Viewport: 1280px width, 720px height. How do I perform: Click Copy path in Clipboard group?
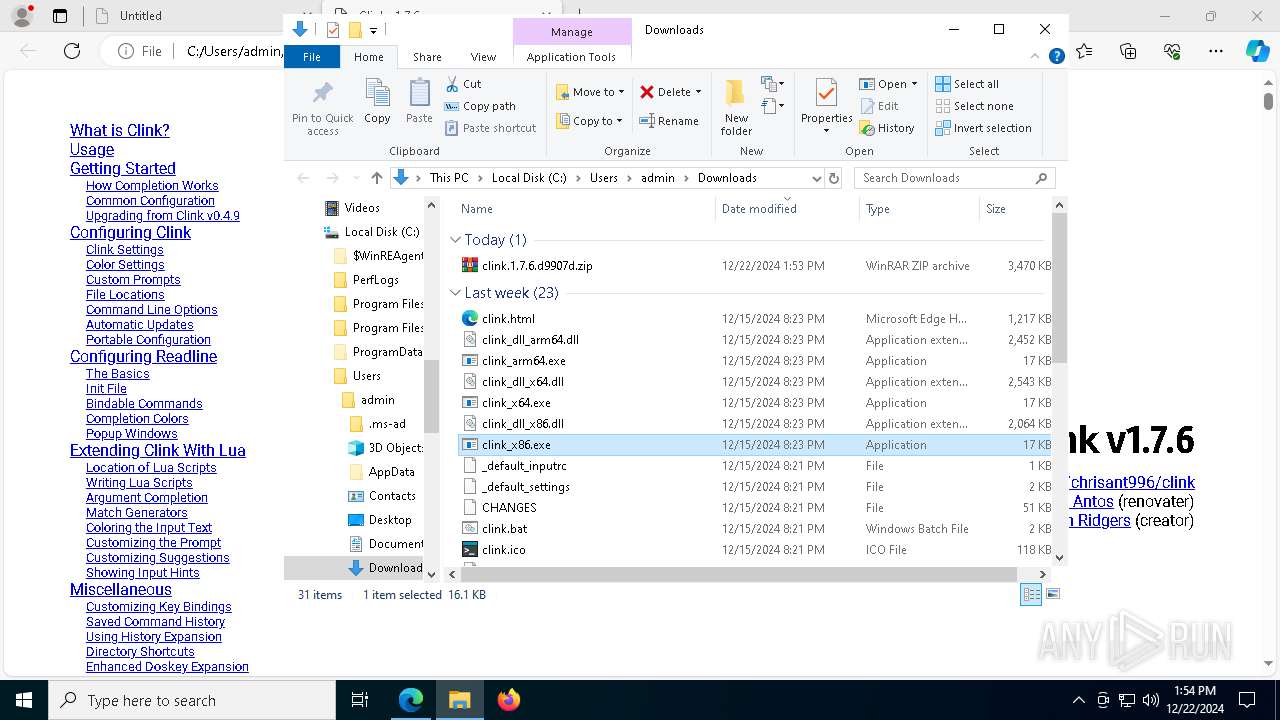click(480, 106)
